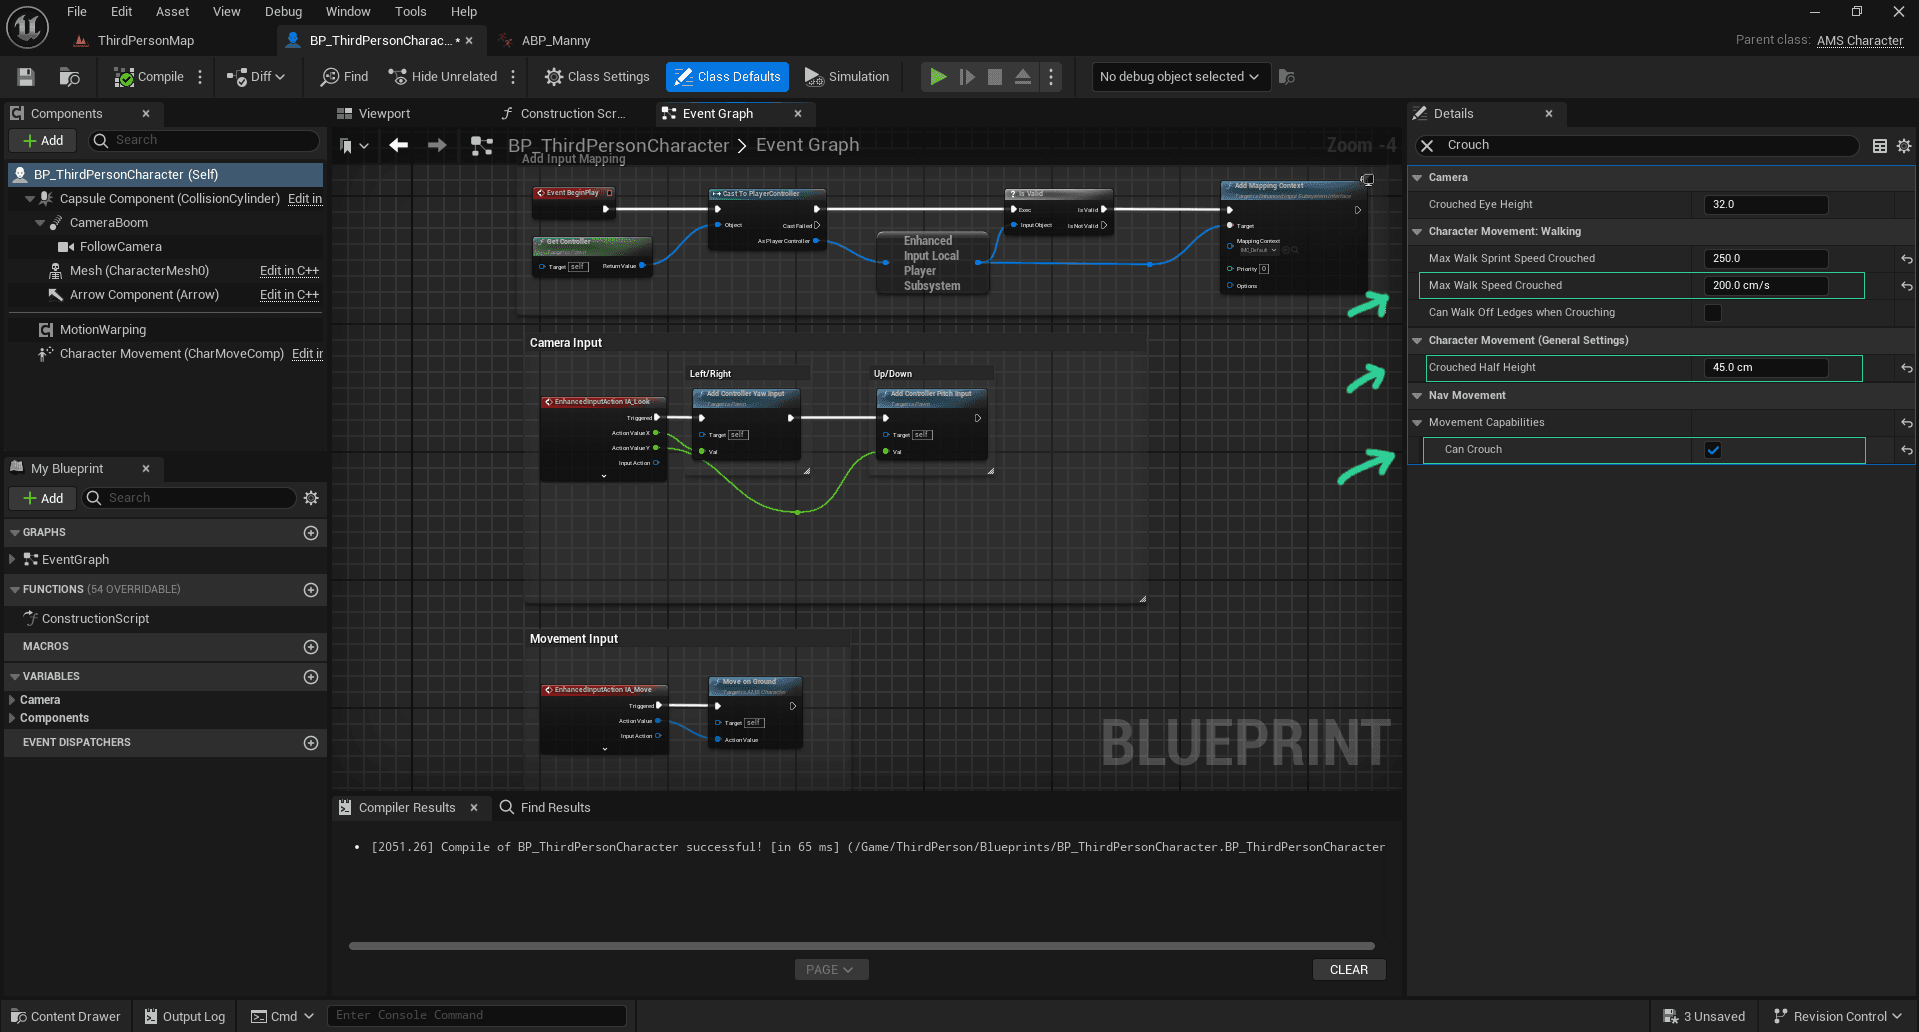Click the CLEAR button in compiler results
Screen dimensions: 1919x1032
1348,970
